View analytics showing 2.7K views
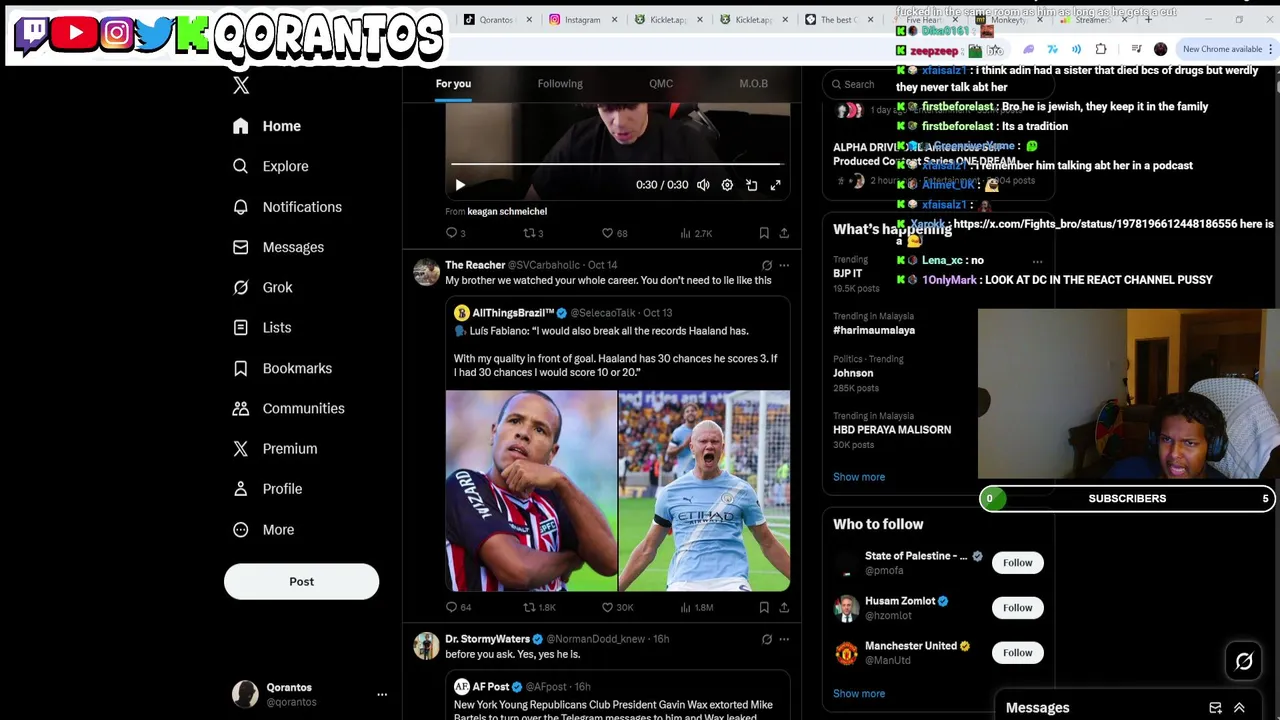Viewport: 1280px width, 720px height. (695, 233)
